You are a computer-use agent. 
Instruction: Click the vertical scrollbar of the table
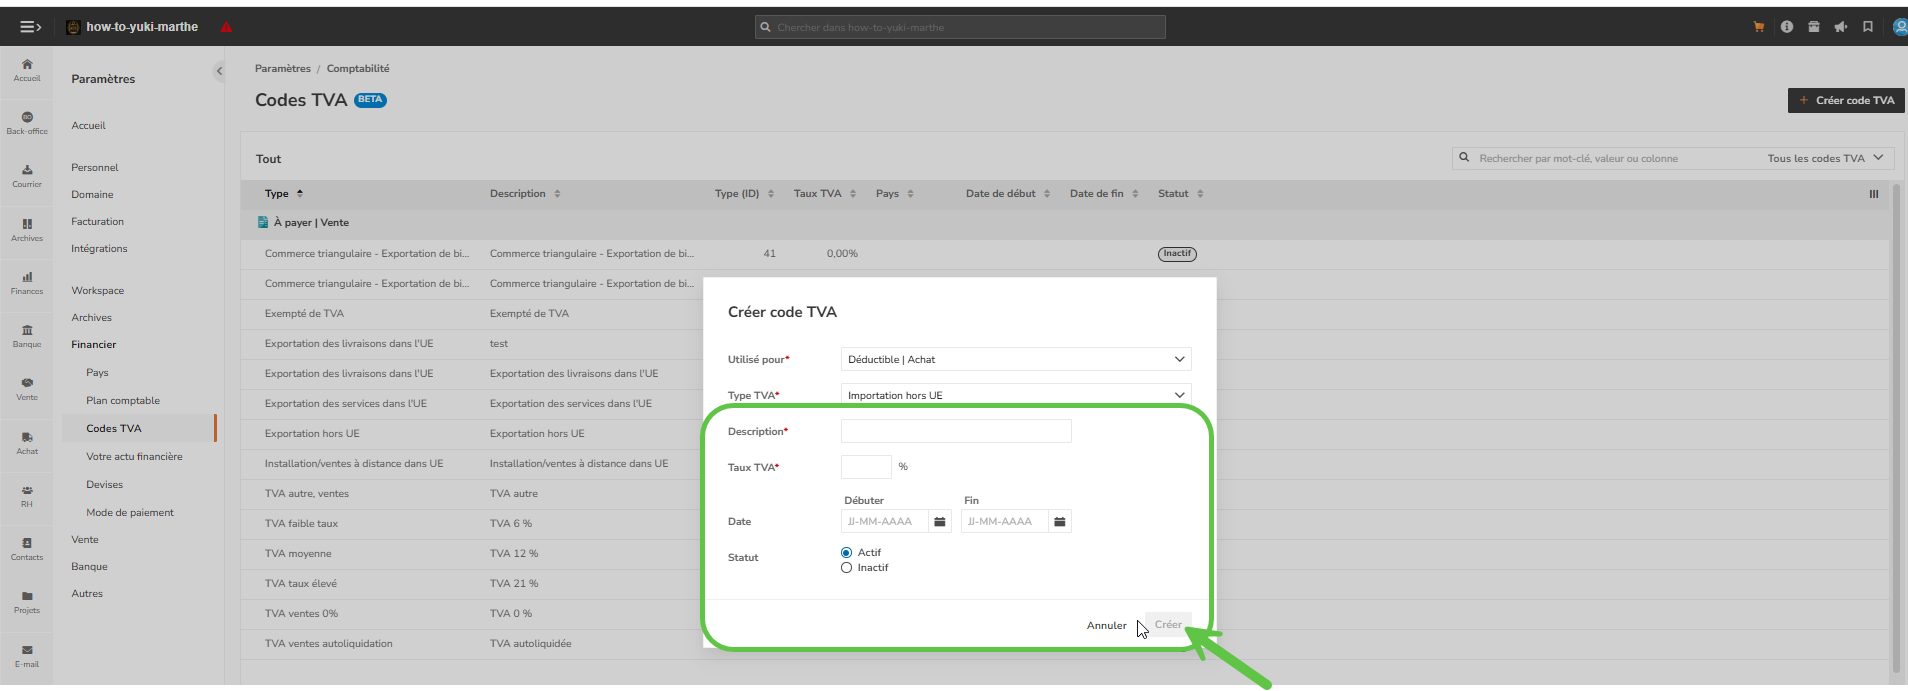tap(1896, 430)
